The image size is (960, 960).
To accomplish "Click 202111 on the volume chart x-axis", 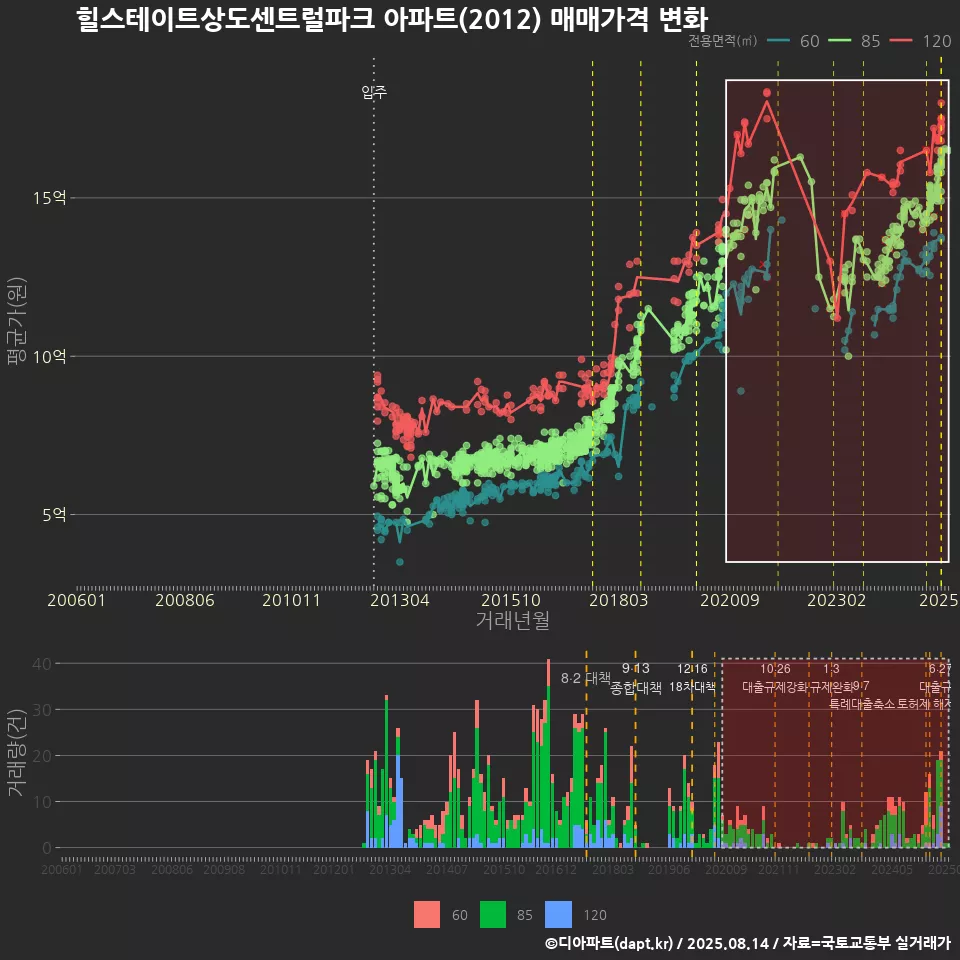I will pyautogui.click(x=779, y=869).
